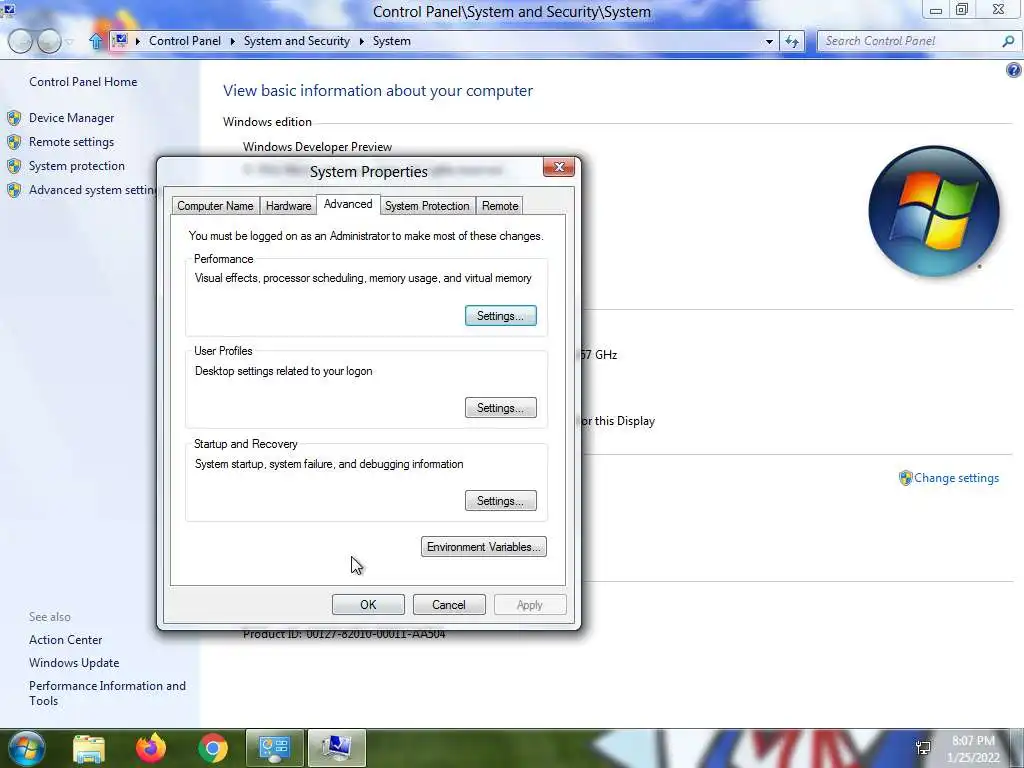1024x768 pixels.
Task: Open User Profiles Settings button
Action: tap(500, 408)
